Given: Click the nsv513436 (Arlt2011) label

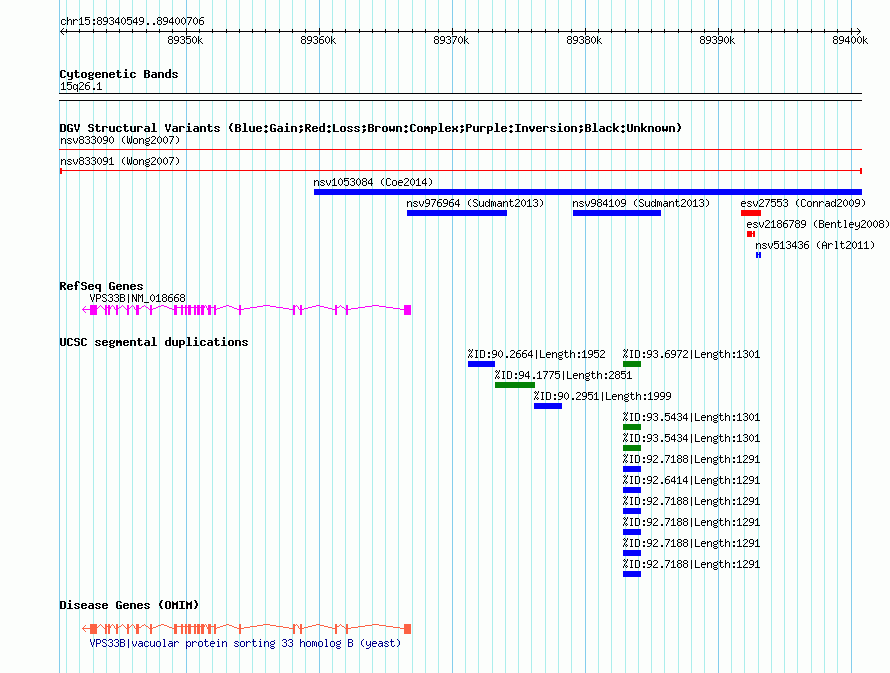Looking at the screenshot, I should (815, 245).
